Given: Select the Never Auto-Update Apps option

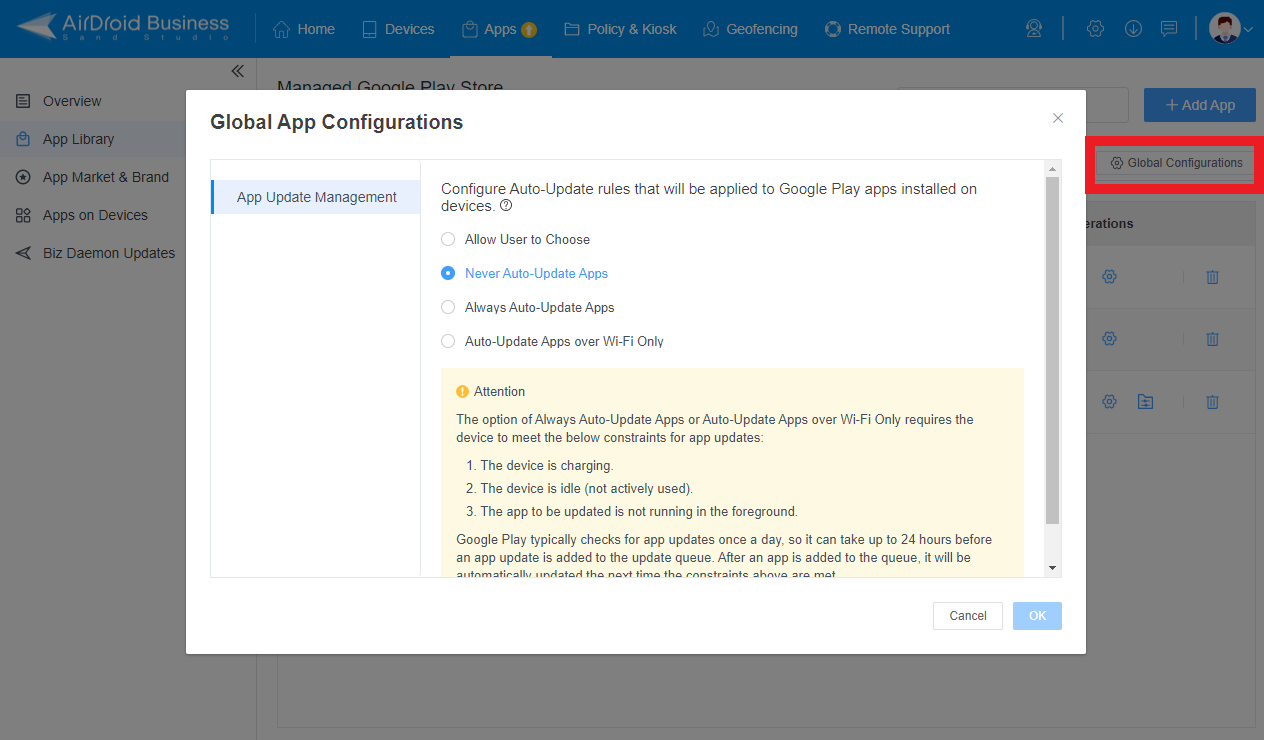Looking at the screenshot, I should click(x=448, y=273).
